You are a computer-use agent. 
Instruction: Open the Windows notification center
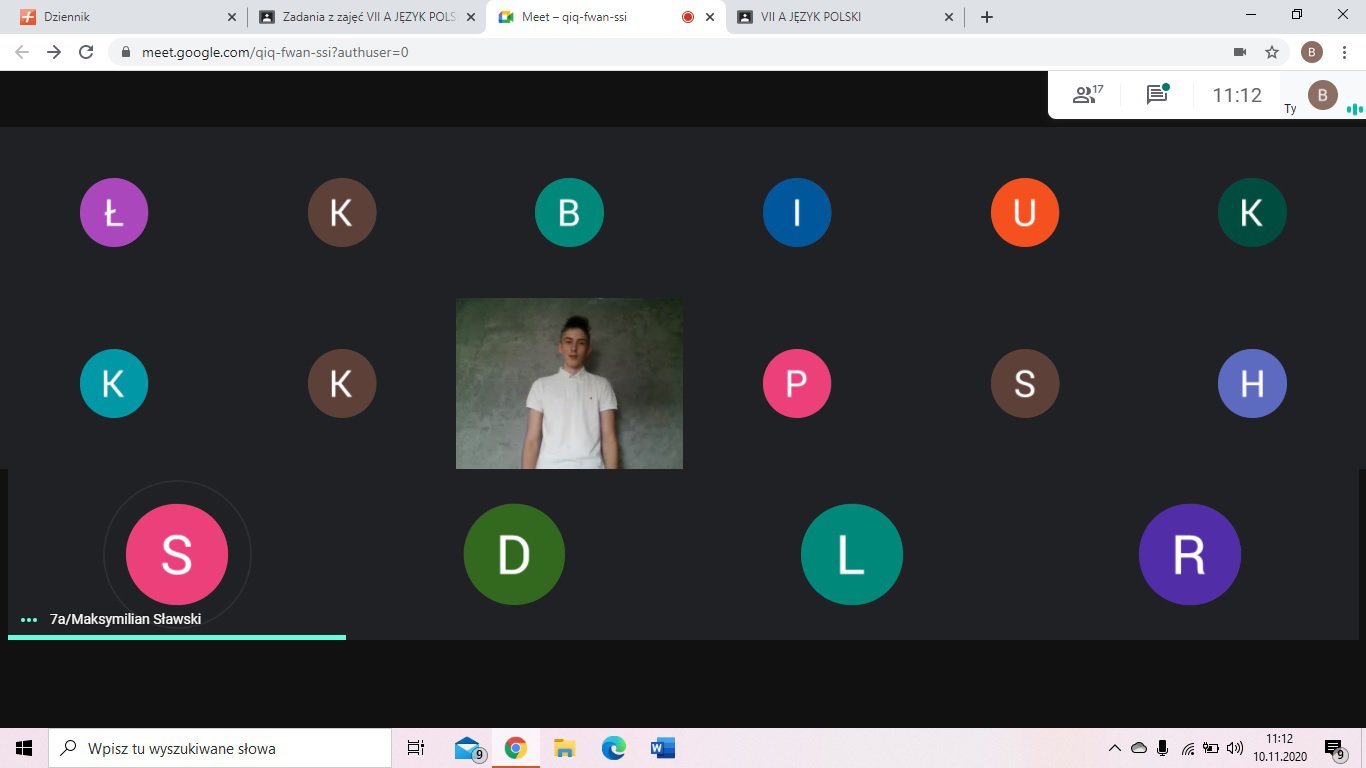pos(1335,748)
